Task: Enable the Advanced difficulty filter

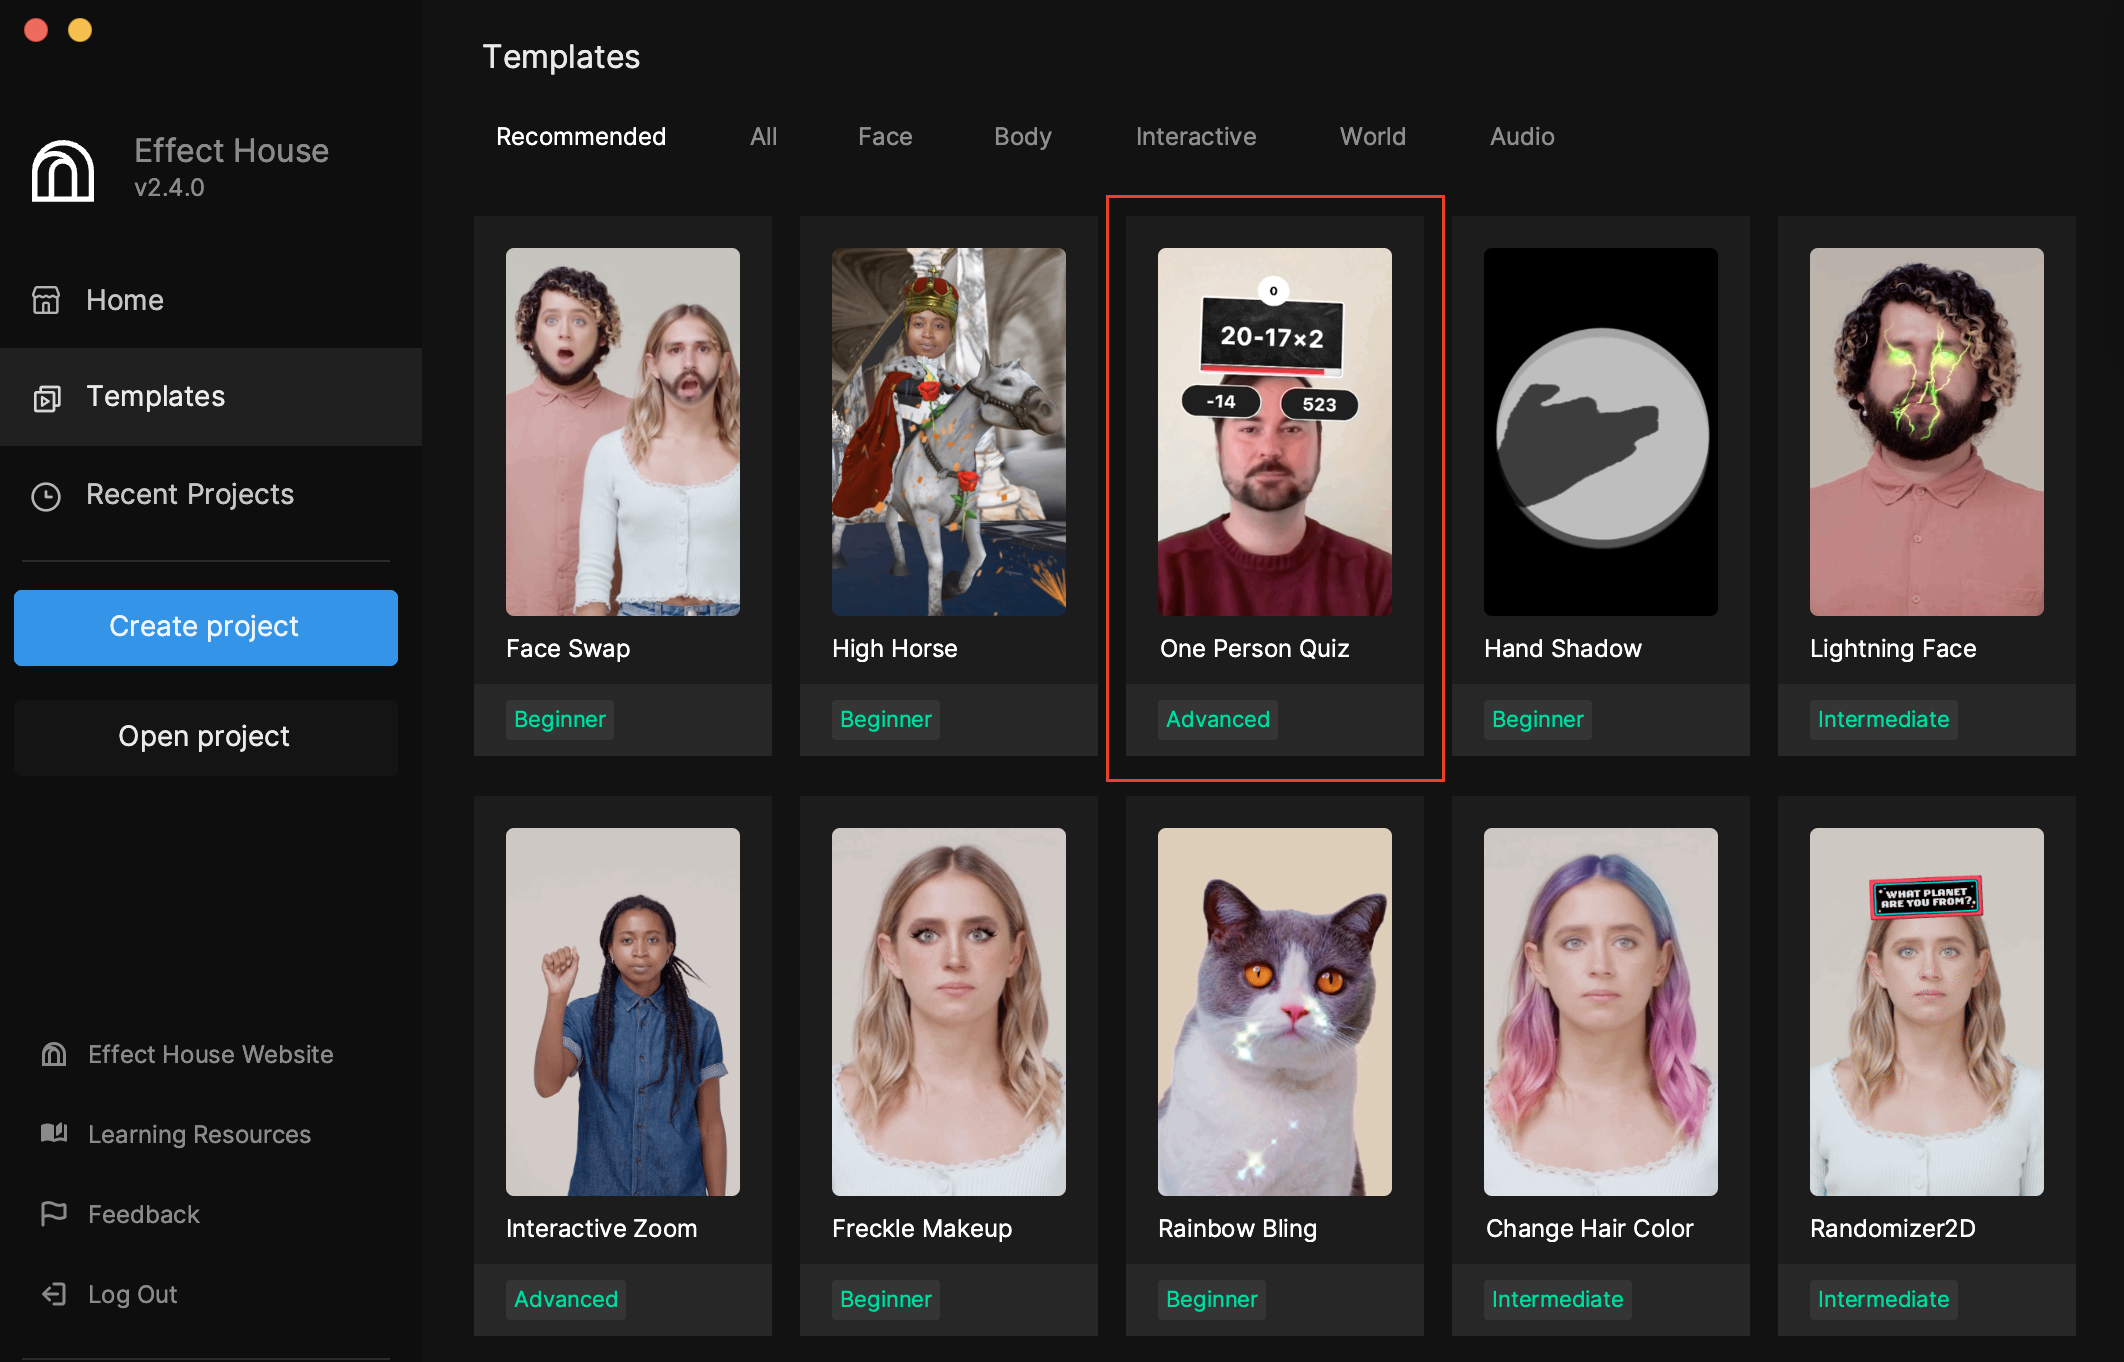Action: click(1217, 717)
